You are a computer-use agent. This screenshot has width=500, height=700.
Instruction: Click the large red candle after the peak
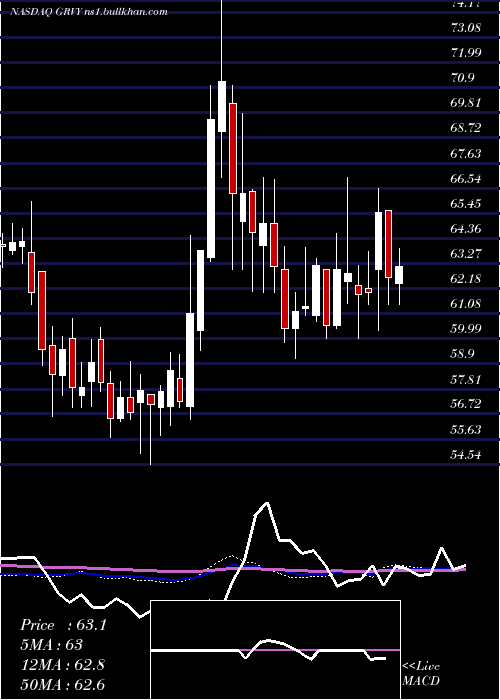pyautogui.click(x=233, y=148)
